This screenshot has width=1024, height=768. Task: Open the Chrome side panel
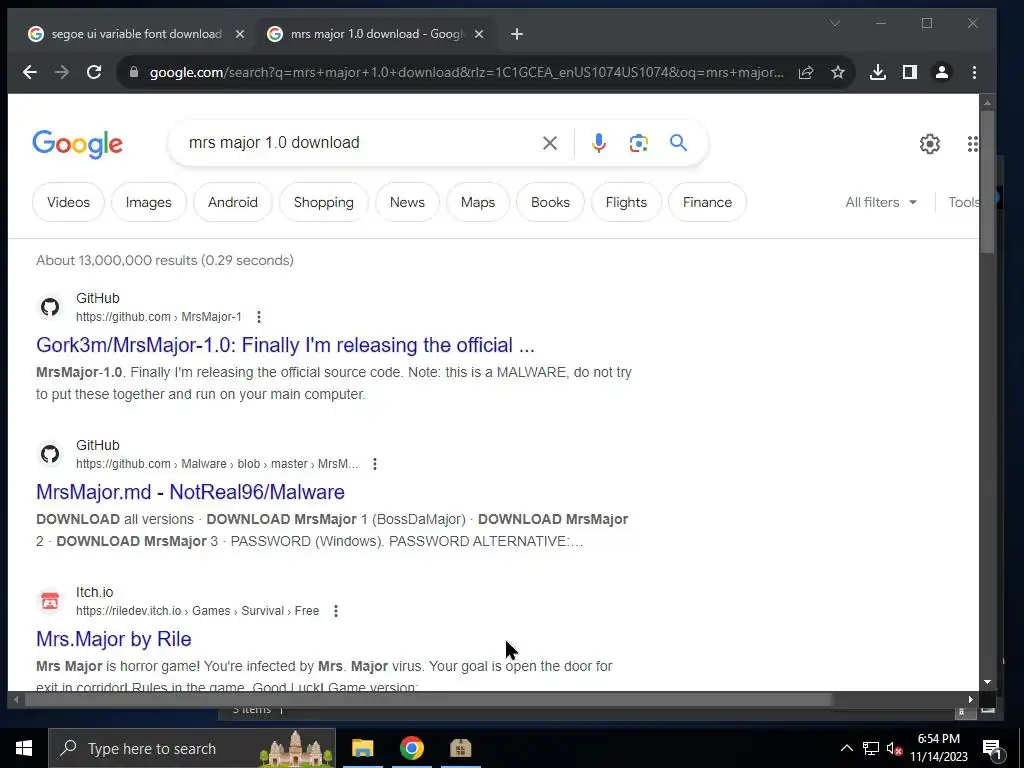pyautogui.click(x=910, y=72)
